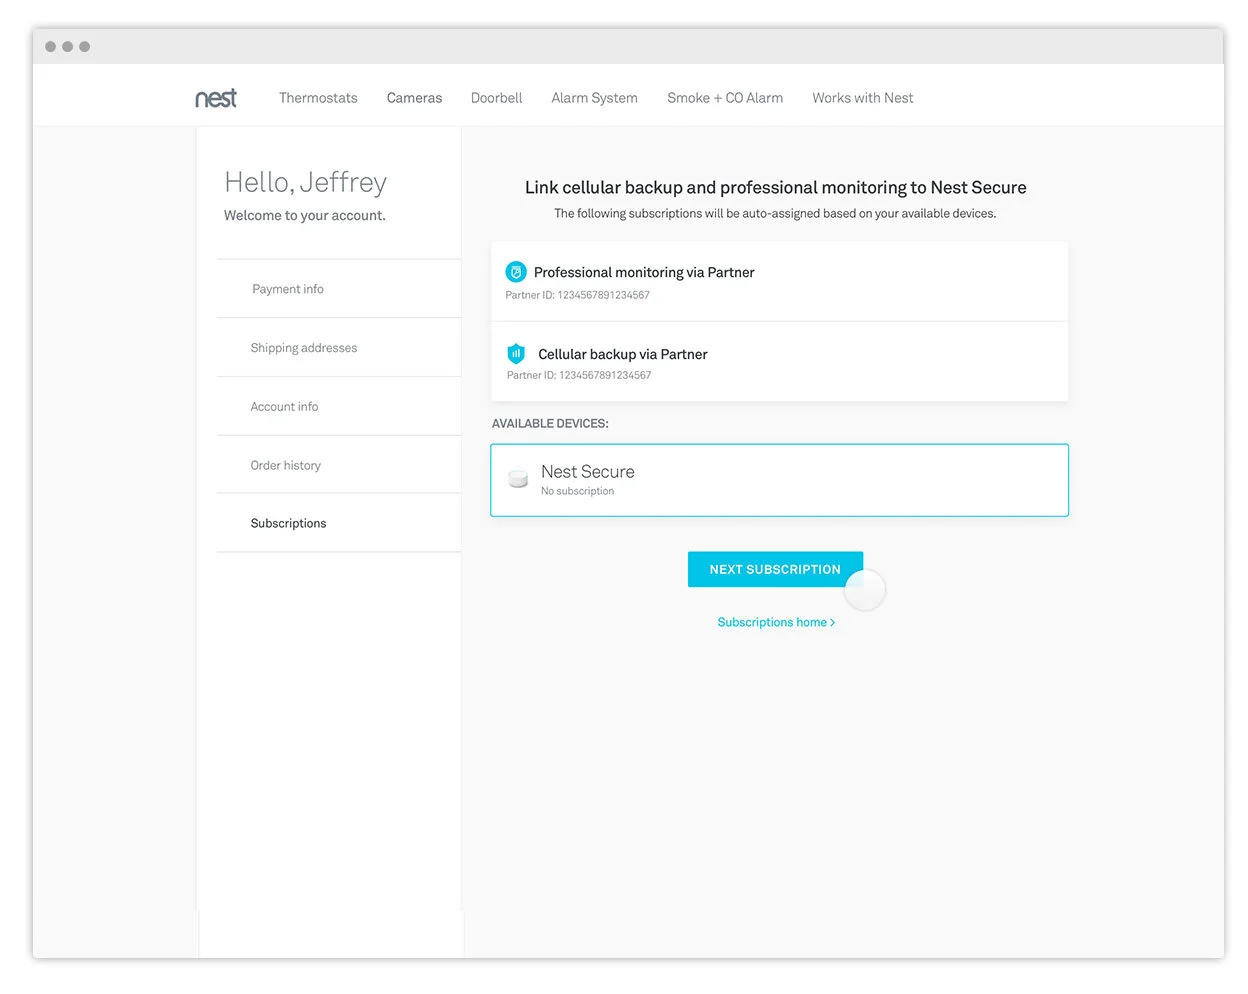View Order history
The image size is (1248, 994).
click(338, 465)
